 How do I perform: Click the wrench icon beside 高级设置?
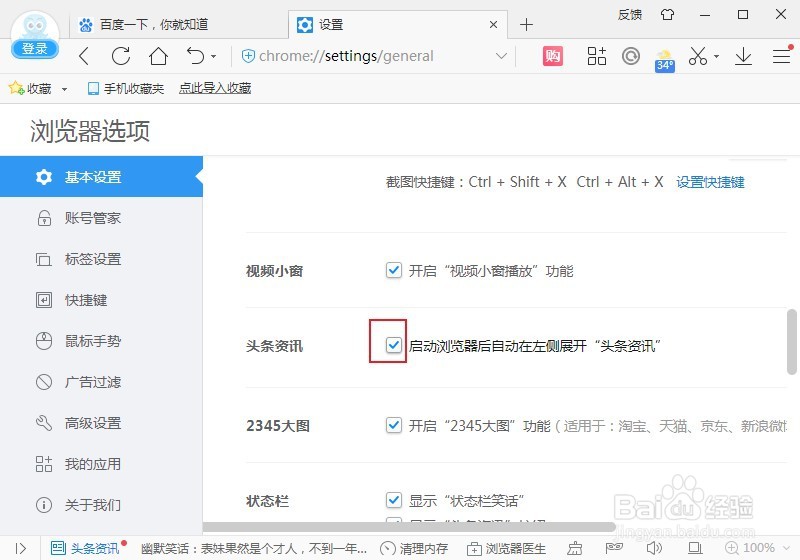click(x=44, y=423)
